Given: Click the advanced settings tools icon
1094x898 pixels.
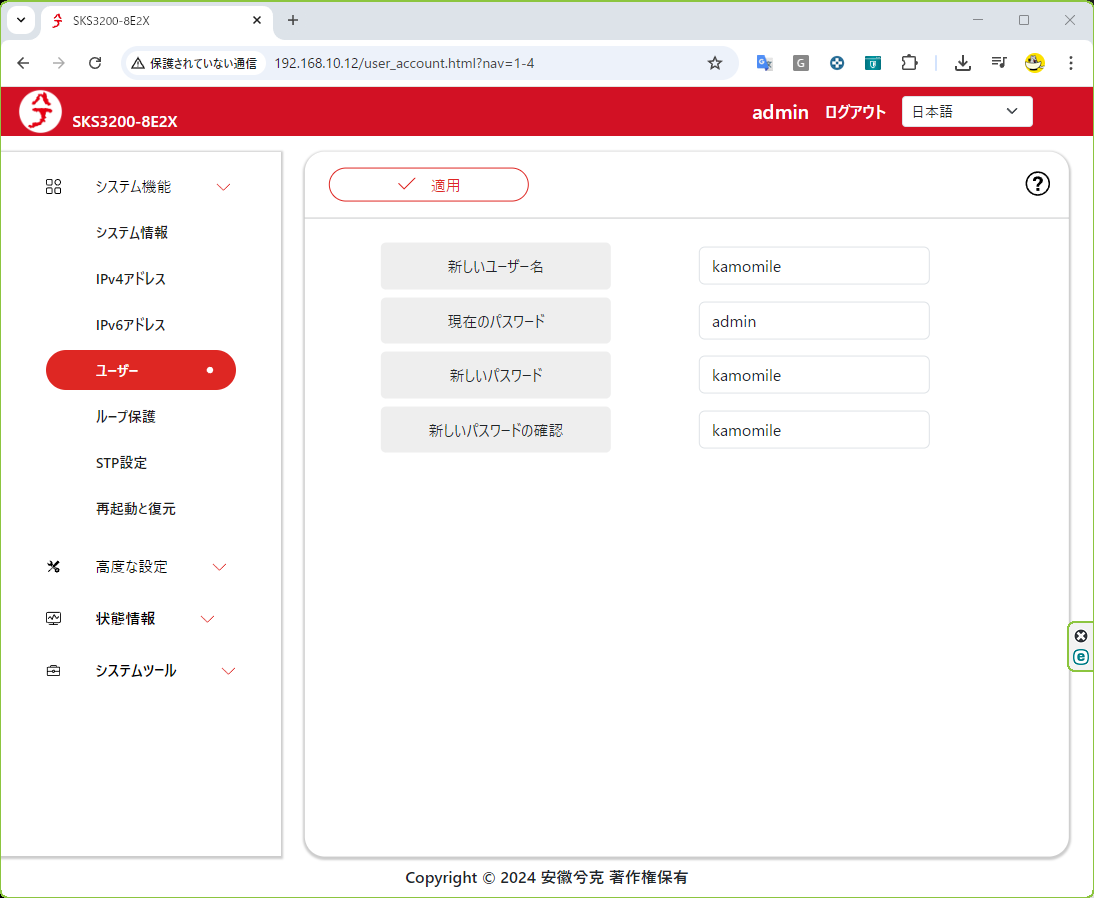Looking at the screenshot, I should (53, 567).
